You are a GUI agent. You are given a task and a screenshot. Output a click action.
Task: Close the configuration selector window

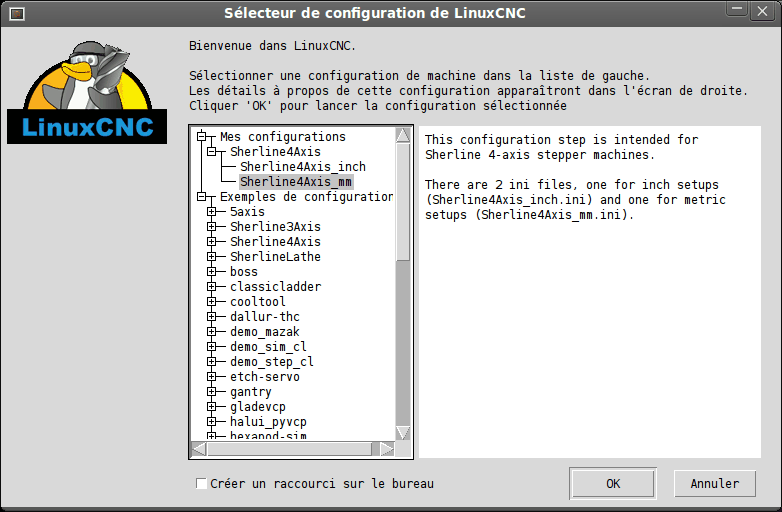pyautogui.click(x=762, y=11)
